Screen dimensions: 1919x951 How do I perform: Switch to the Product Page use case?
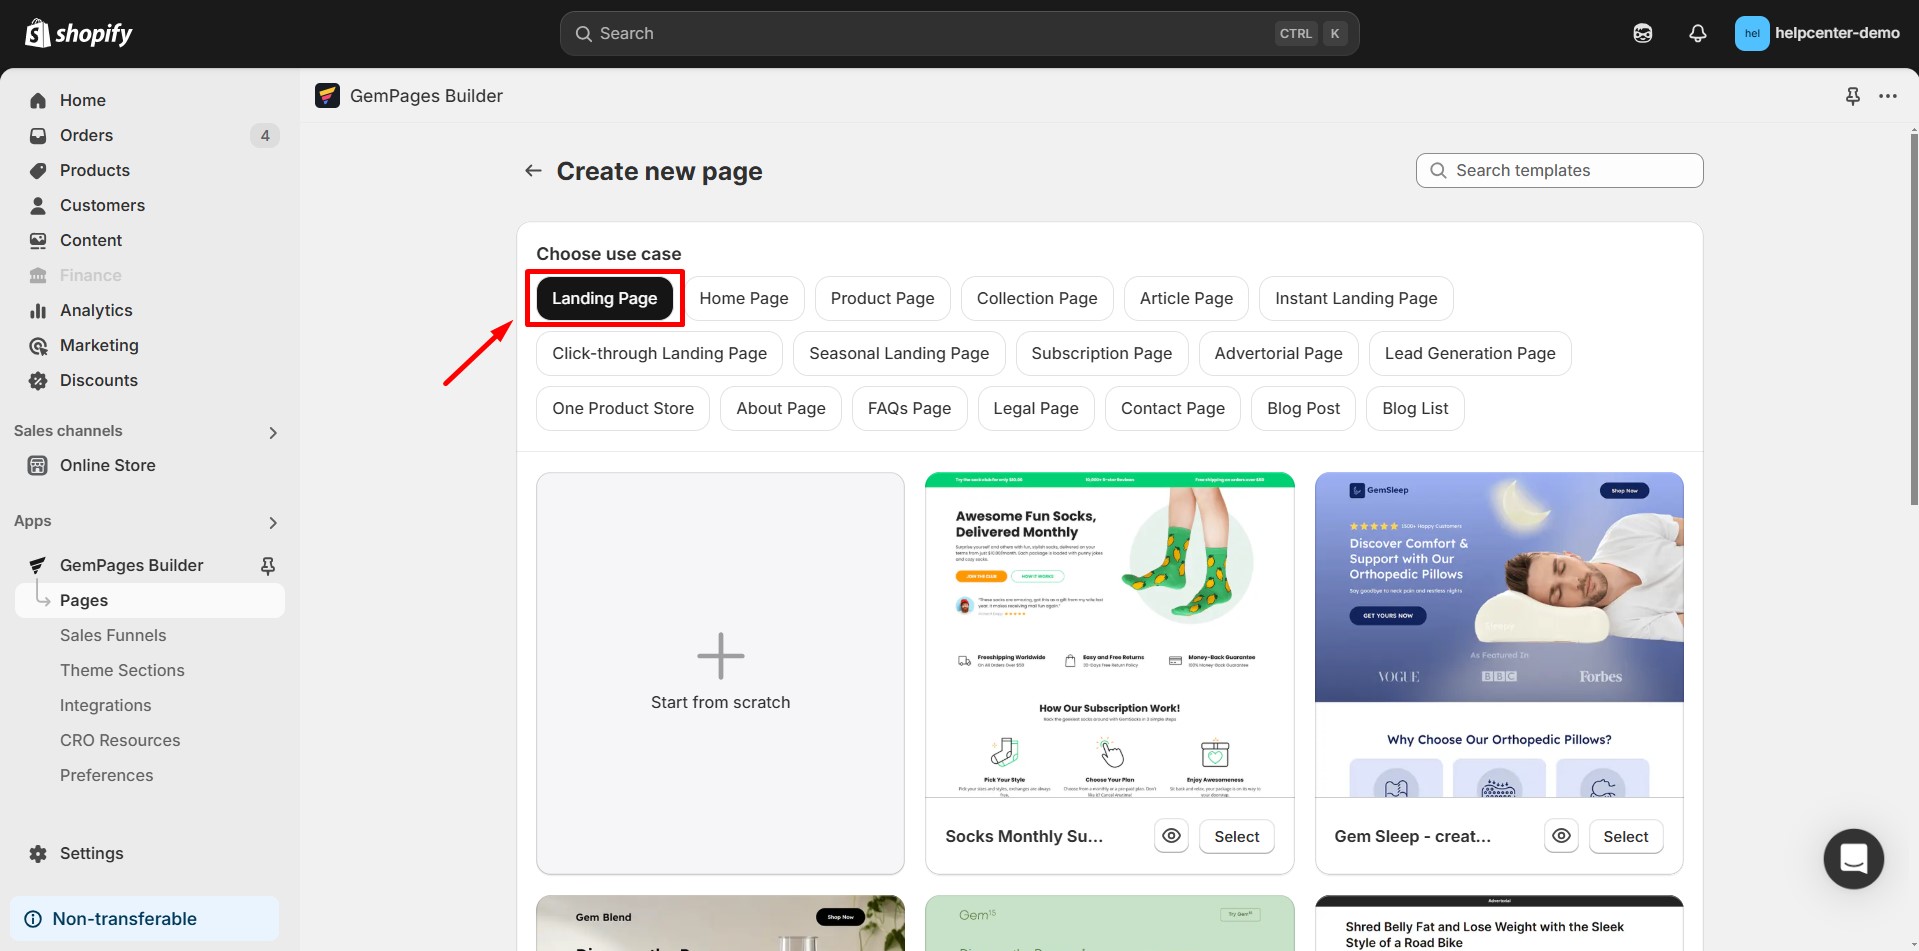882,298
